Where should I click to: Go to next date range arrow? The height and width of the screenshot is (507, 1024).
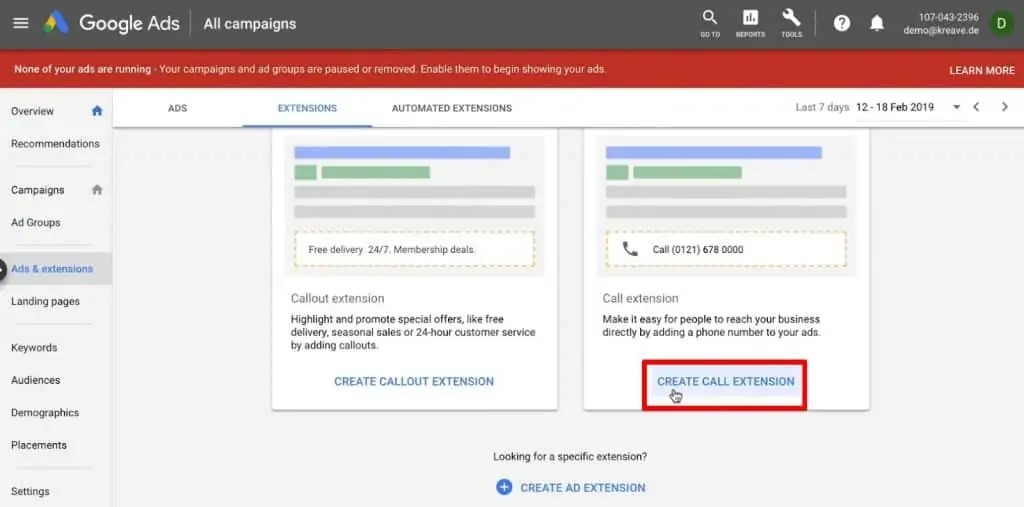(x=1004, y=107)
